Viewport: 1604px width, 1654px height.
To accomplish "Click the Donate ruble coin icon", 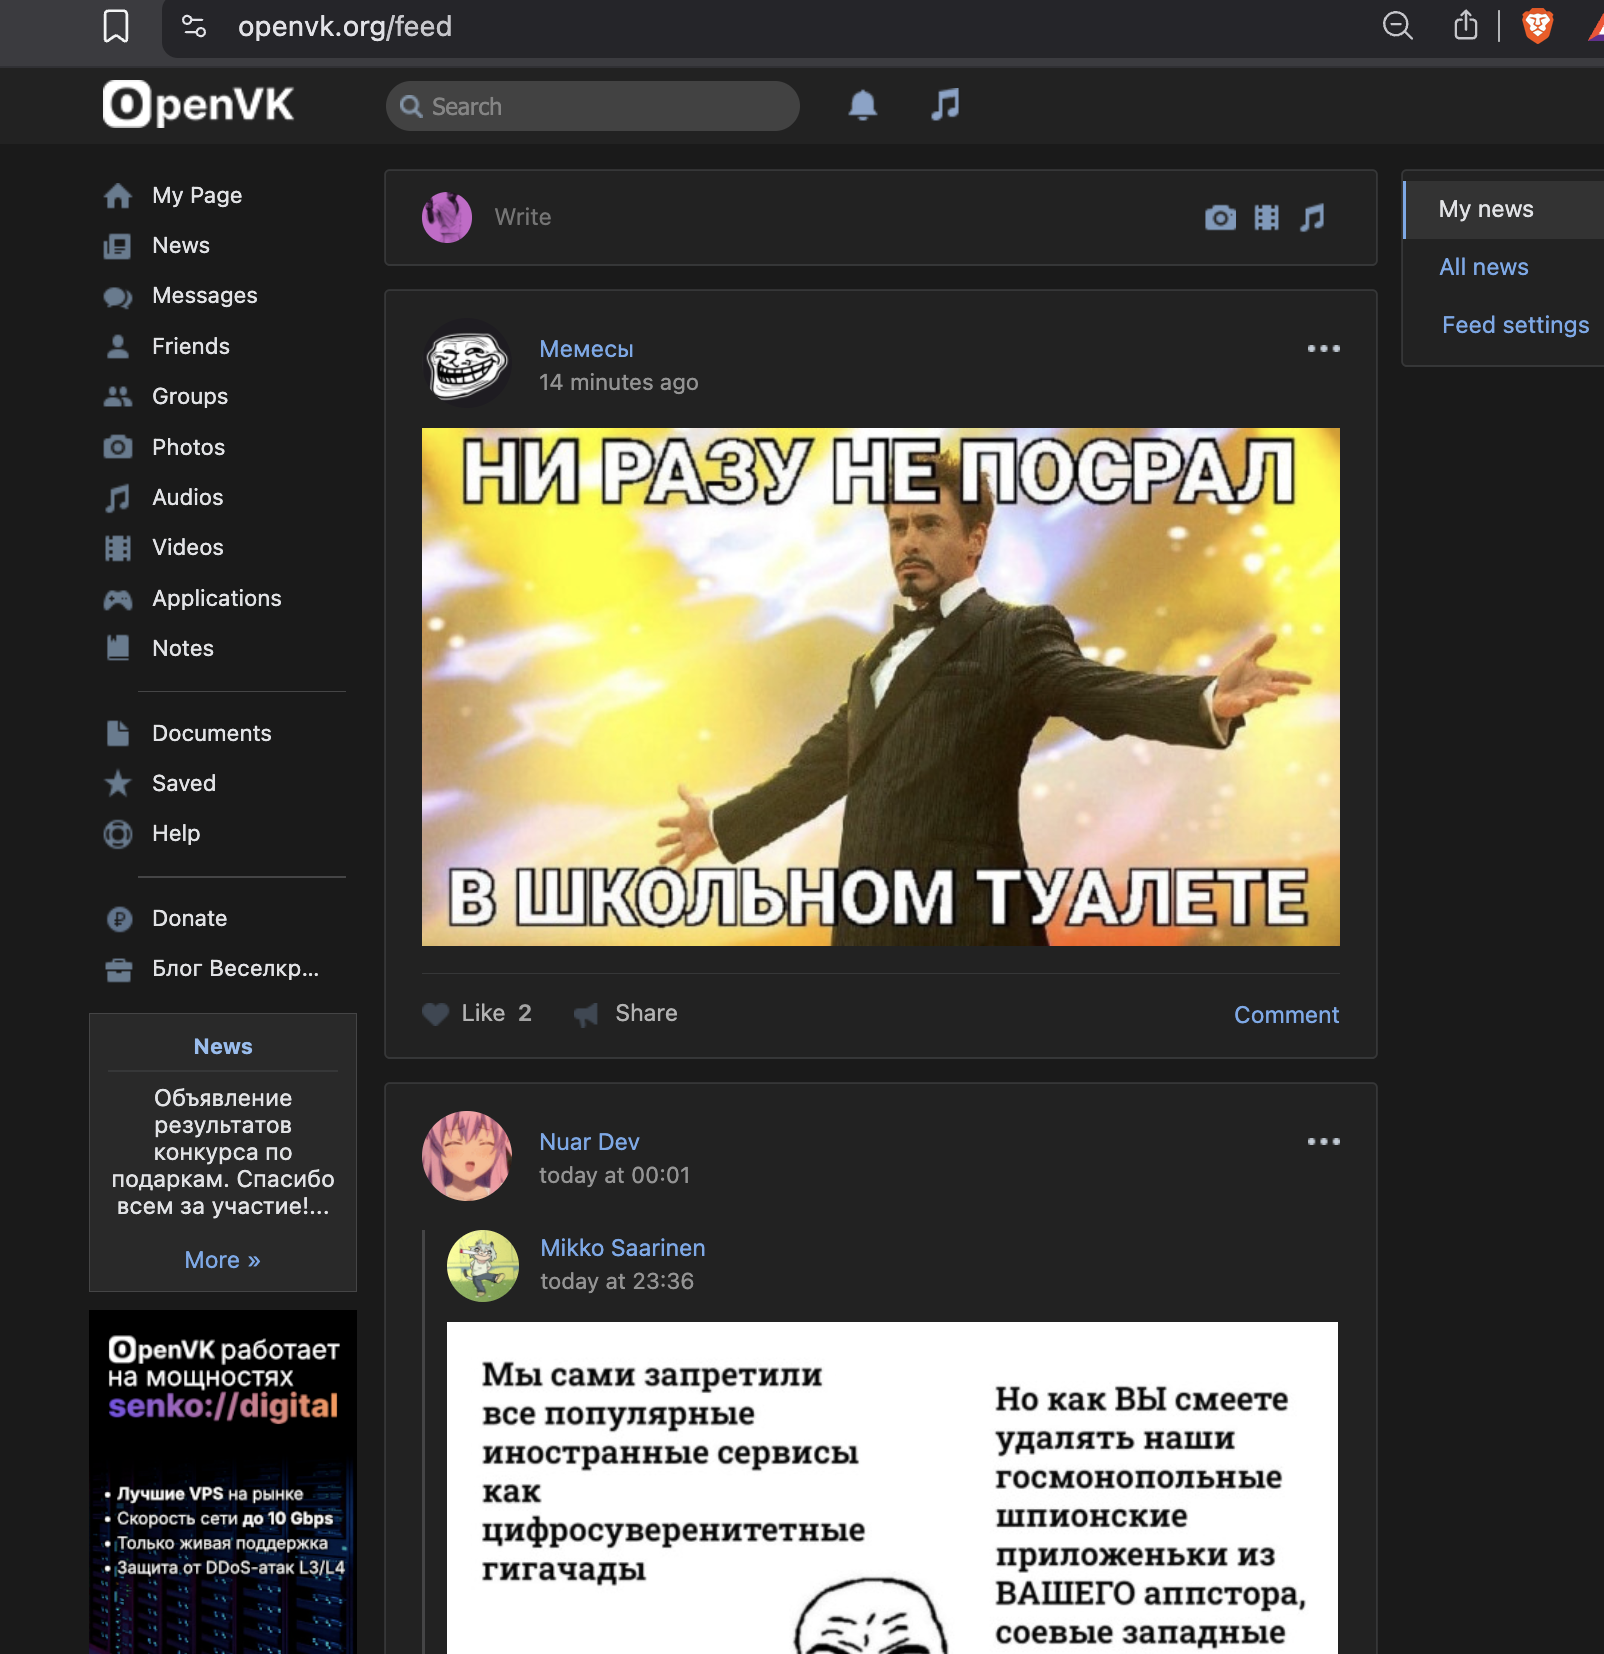I will tap(119, 919).
